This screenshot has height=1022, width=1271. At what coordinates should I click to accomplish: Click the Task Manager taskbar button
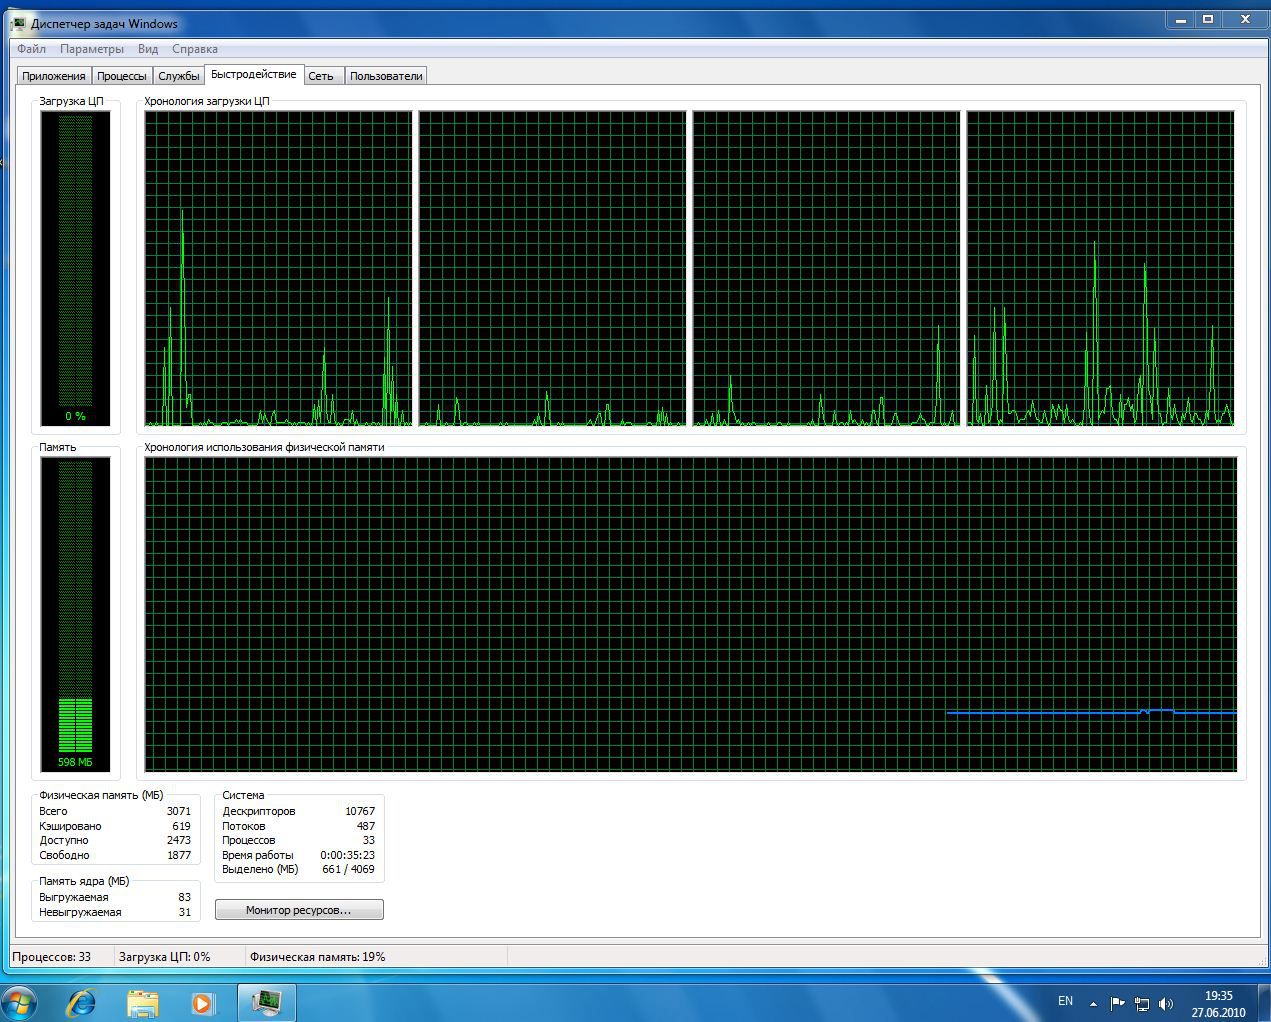point(266,1002)
